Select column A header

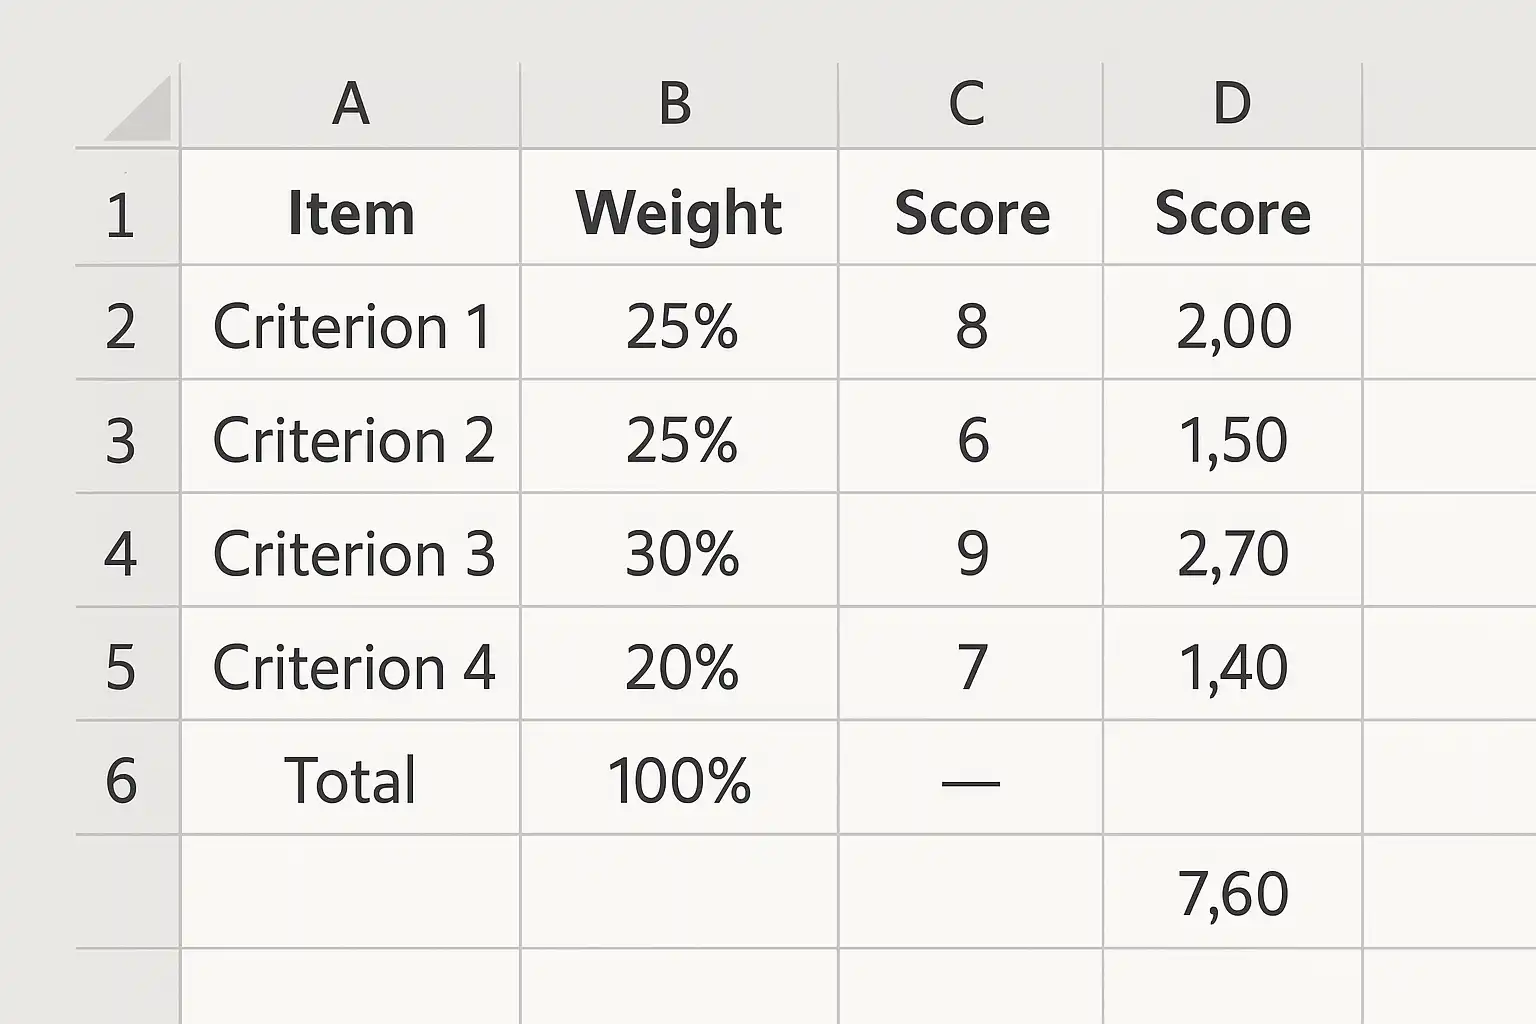click(x=350, y=104)
